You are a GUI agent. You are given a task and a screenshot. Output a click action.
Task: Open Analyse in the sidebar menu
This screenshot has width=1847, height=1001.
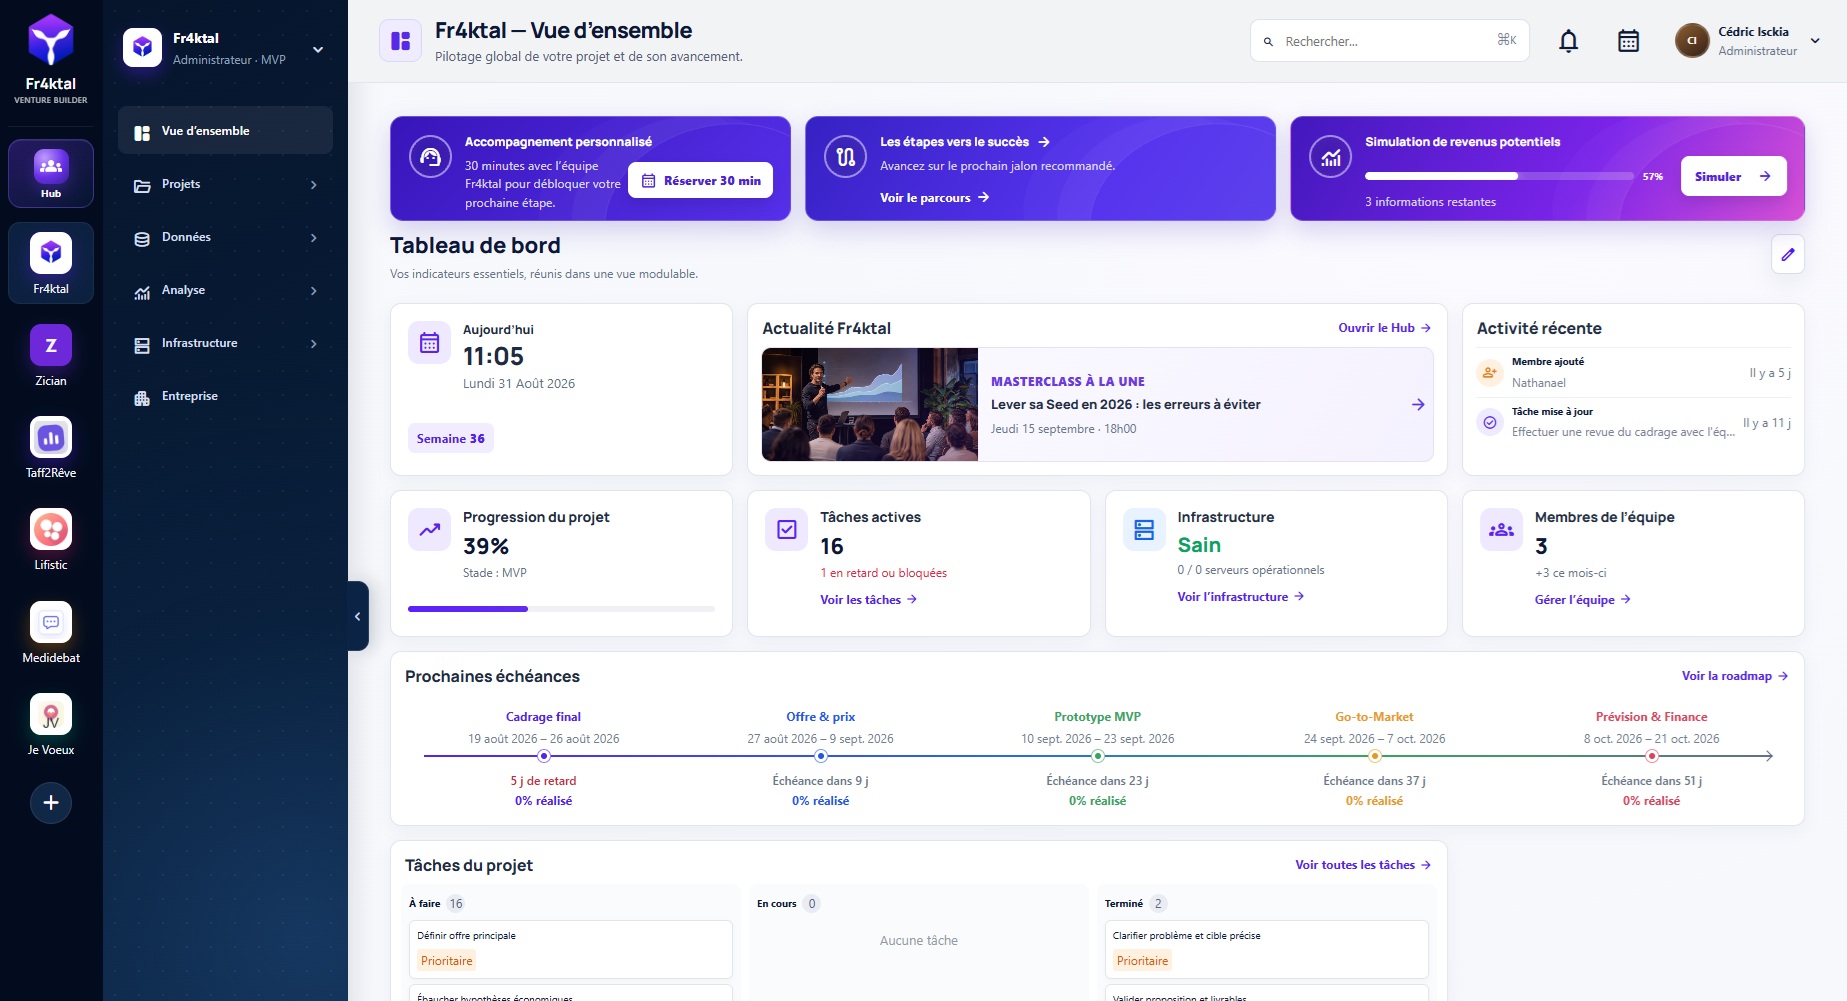point(225,290)
